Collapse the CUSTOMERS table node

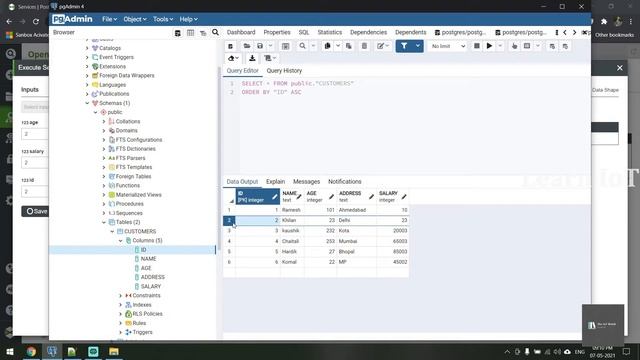coord(112,231)
